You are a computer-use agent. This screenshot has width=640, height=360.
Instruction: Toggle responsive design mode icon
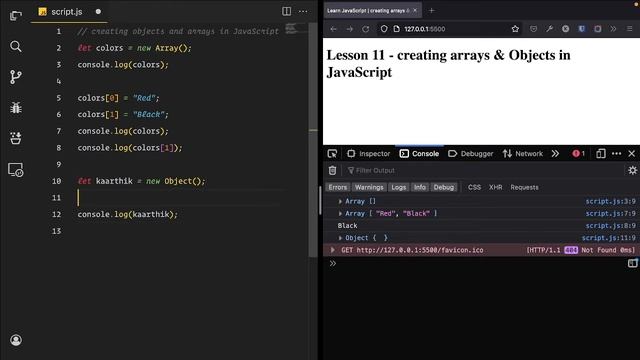click(x=600, y=153)
